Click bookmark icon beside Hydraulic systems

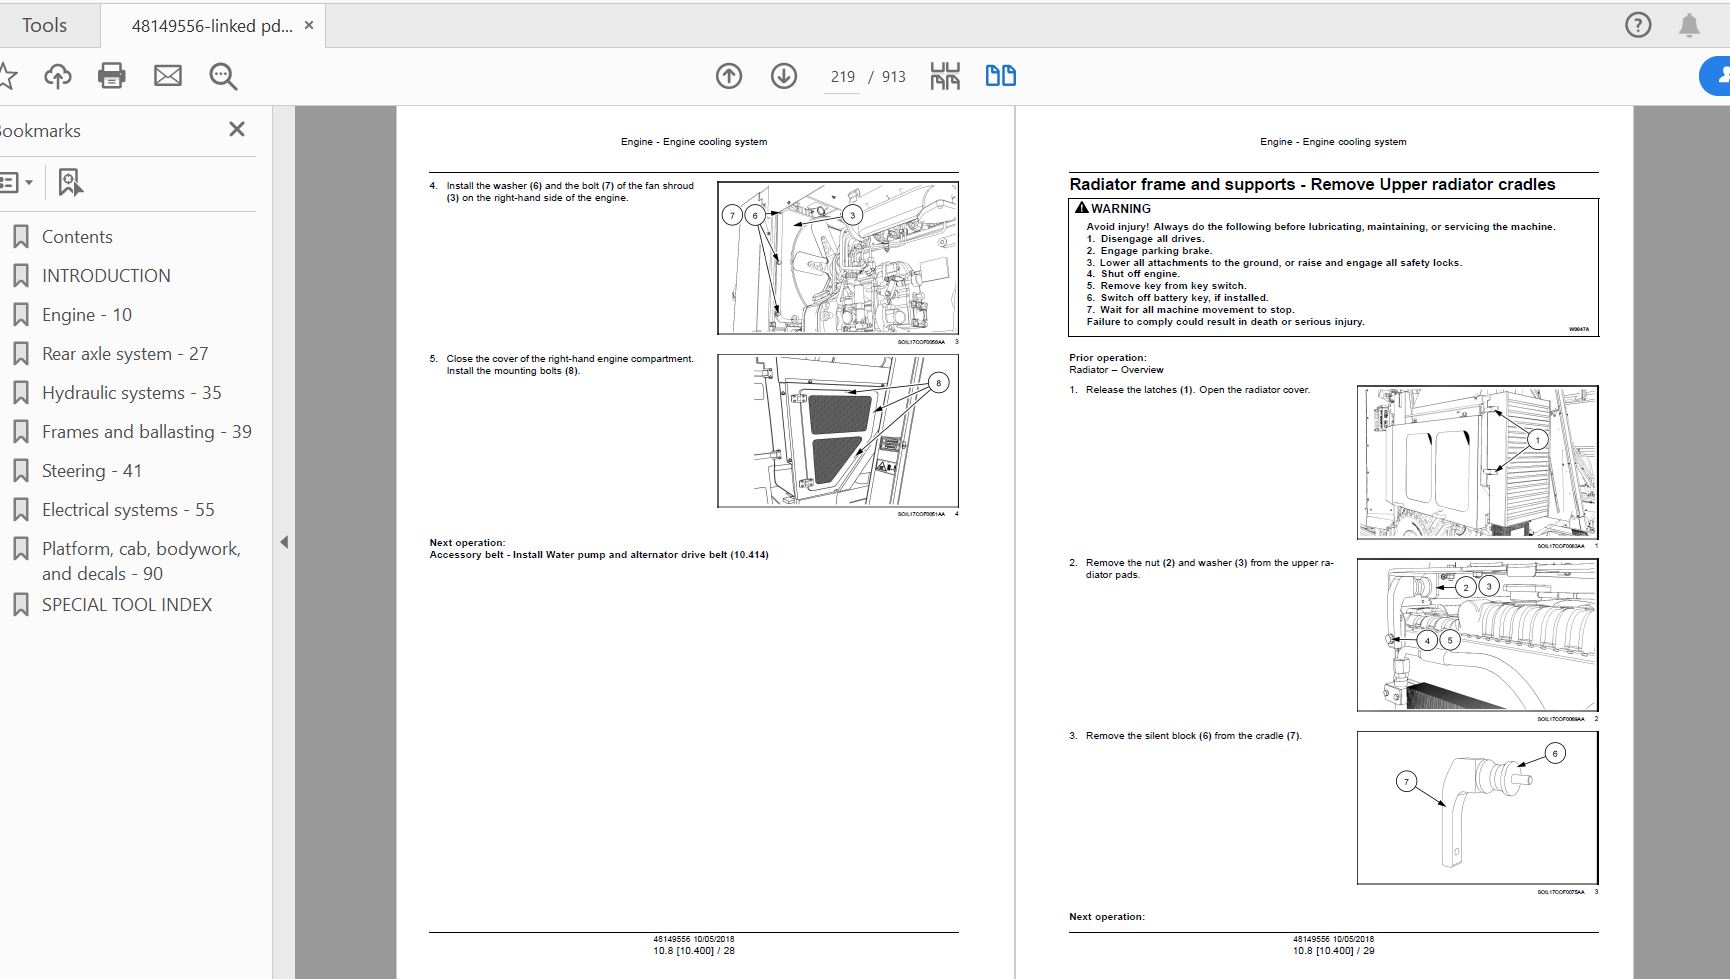20,393
